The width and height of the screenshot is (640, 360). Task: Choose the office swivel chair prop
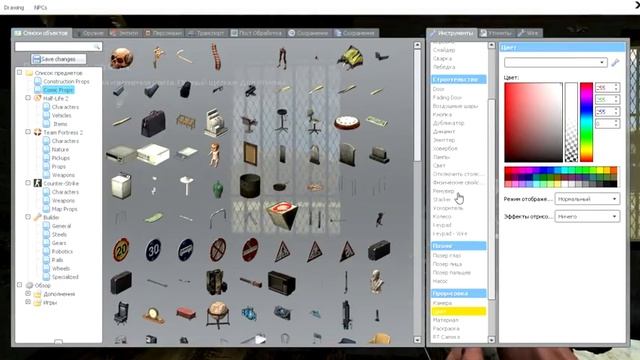point(313,122)
